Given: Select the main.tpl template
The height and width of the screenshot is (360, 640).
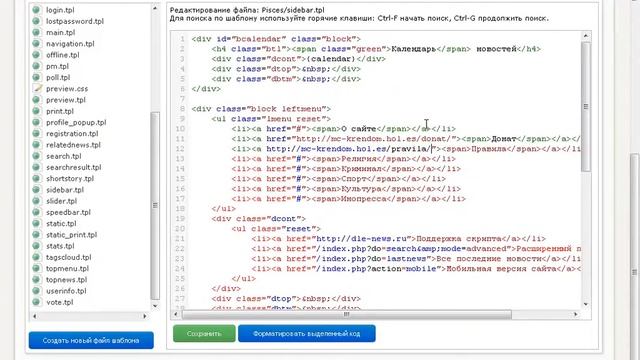Looking at the screenshot, I should coord(60,32).
